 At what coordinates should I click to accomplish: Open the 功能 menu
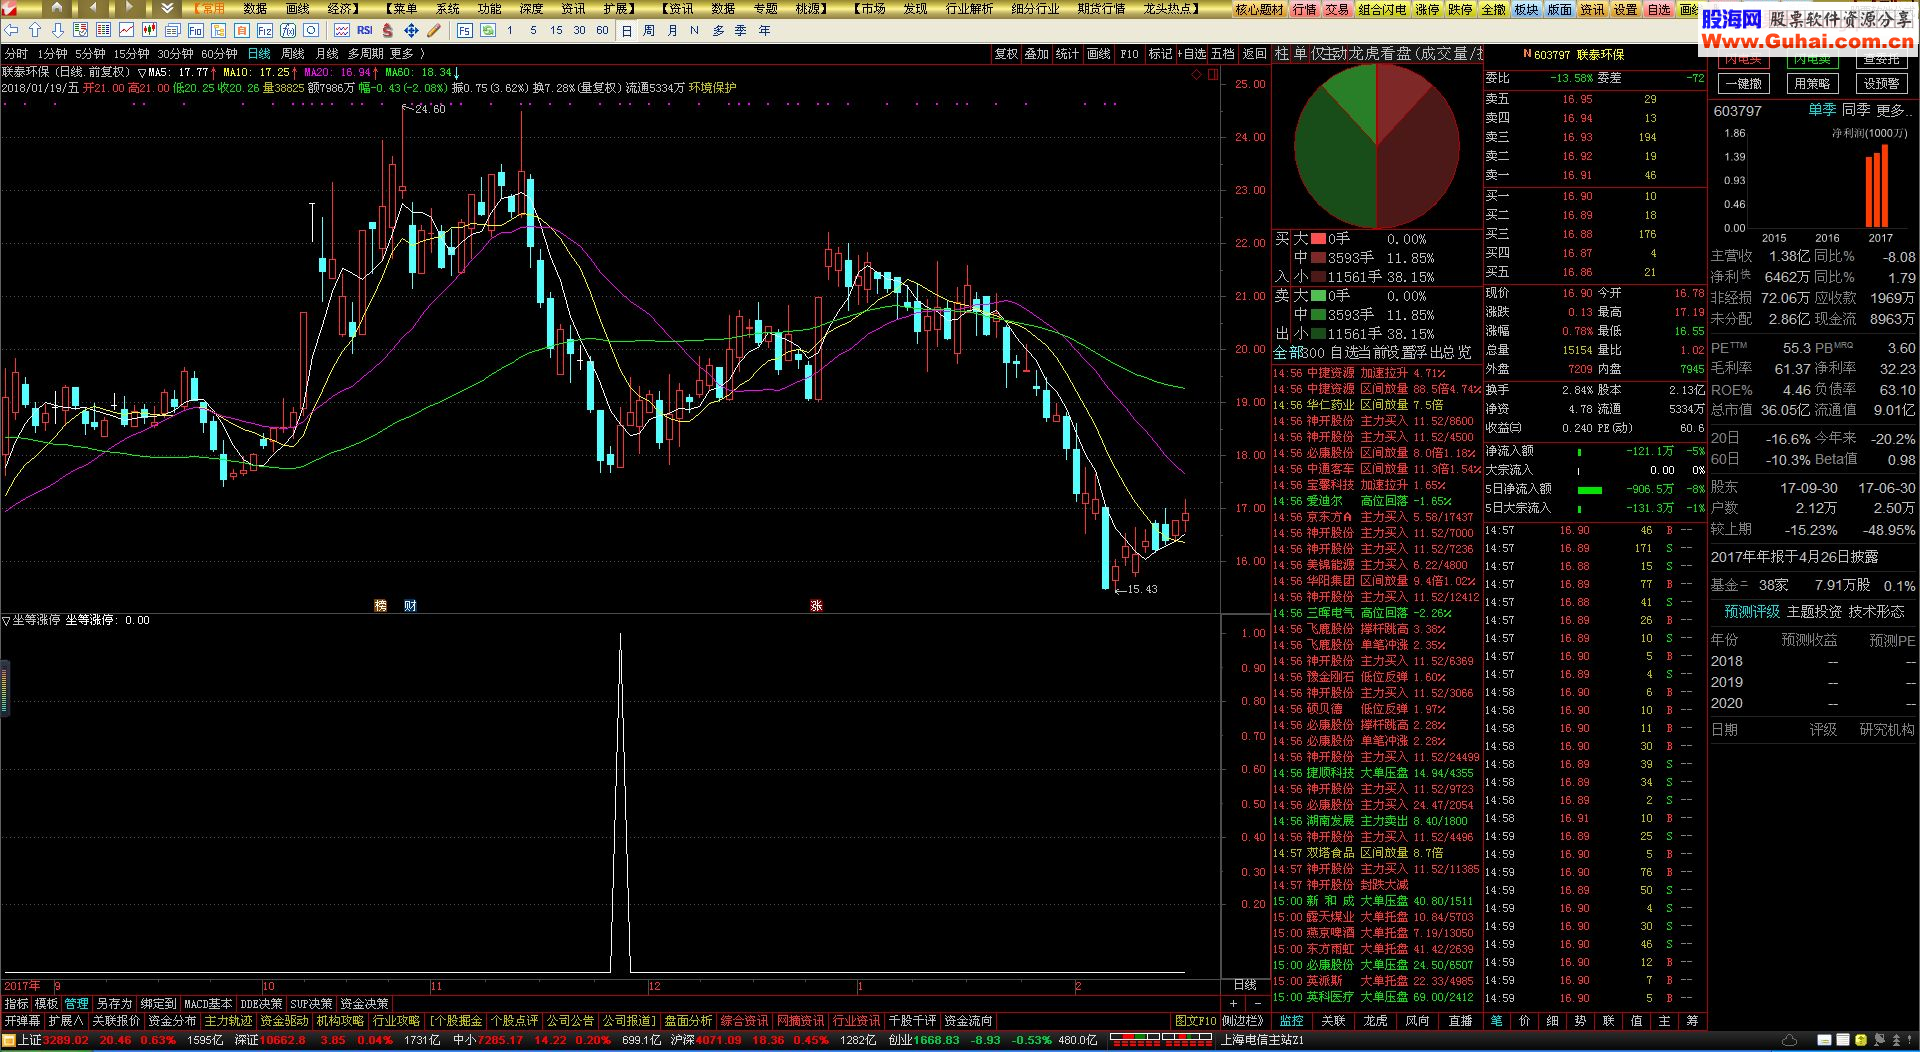[x=489, y=8]
